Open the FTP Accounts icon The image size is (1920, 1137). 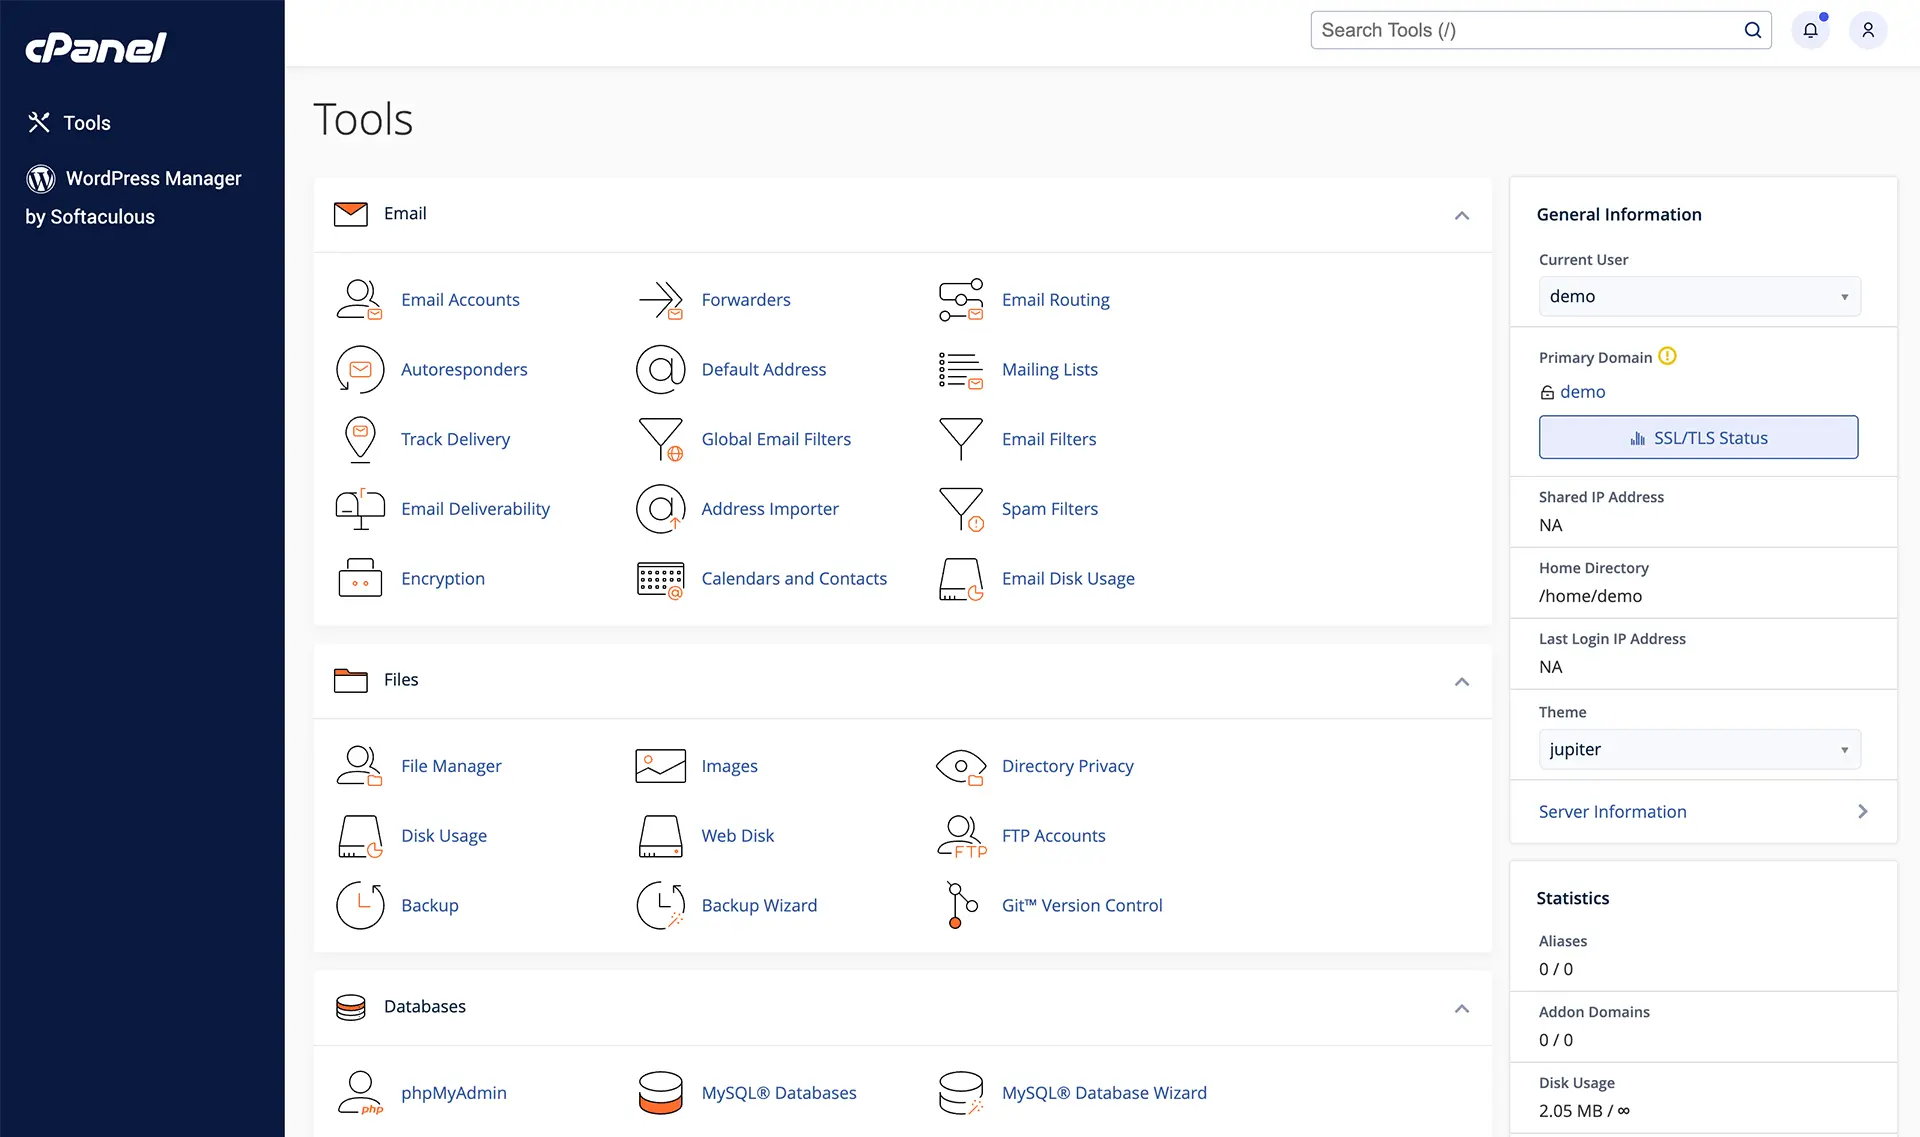coord(961,836)
